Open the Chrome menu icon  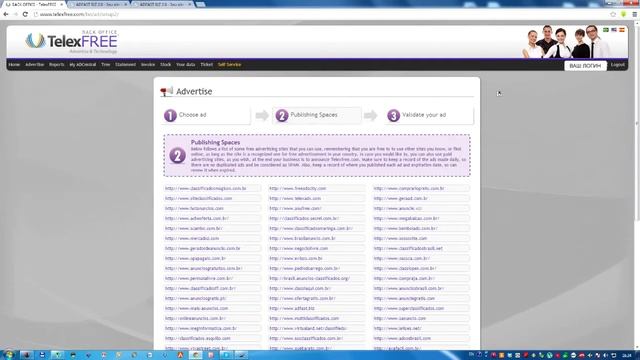pyautogui.click(x=635, y=14)
